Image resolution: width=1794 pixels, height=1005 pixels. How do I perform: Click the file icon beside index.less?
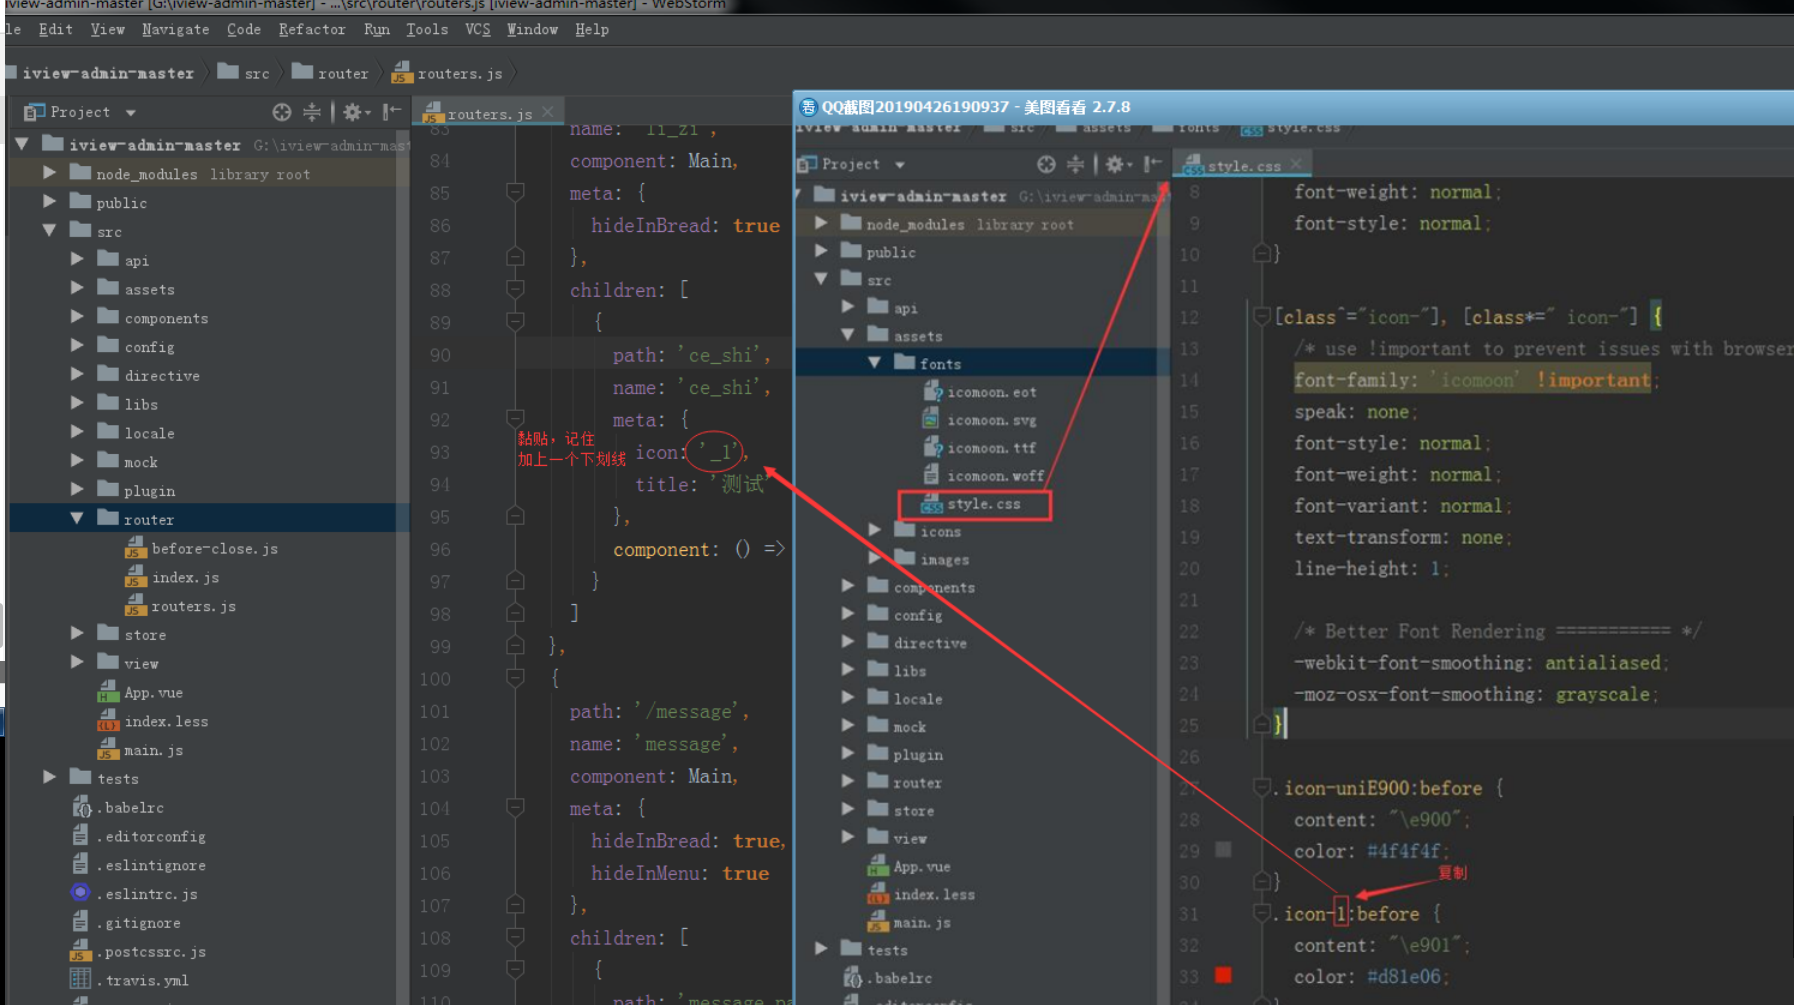108,721
